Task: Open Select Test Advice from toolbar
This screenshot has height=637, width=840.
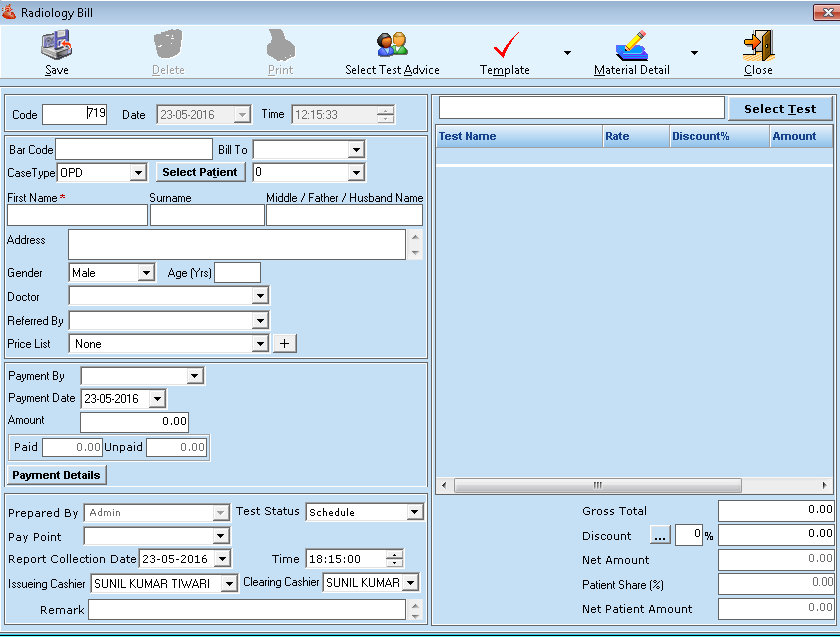Action: tap(392, 46)
